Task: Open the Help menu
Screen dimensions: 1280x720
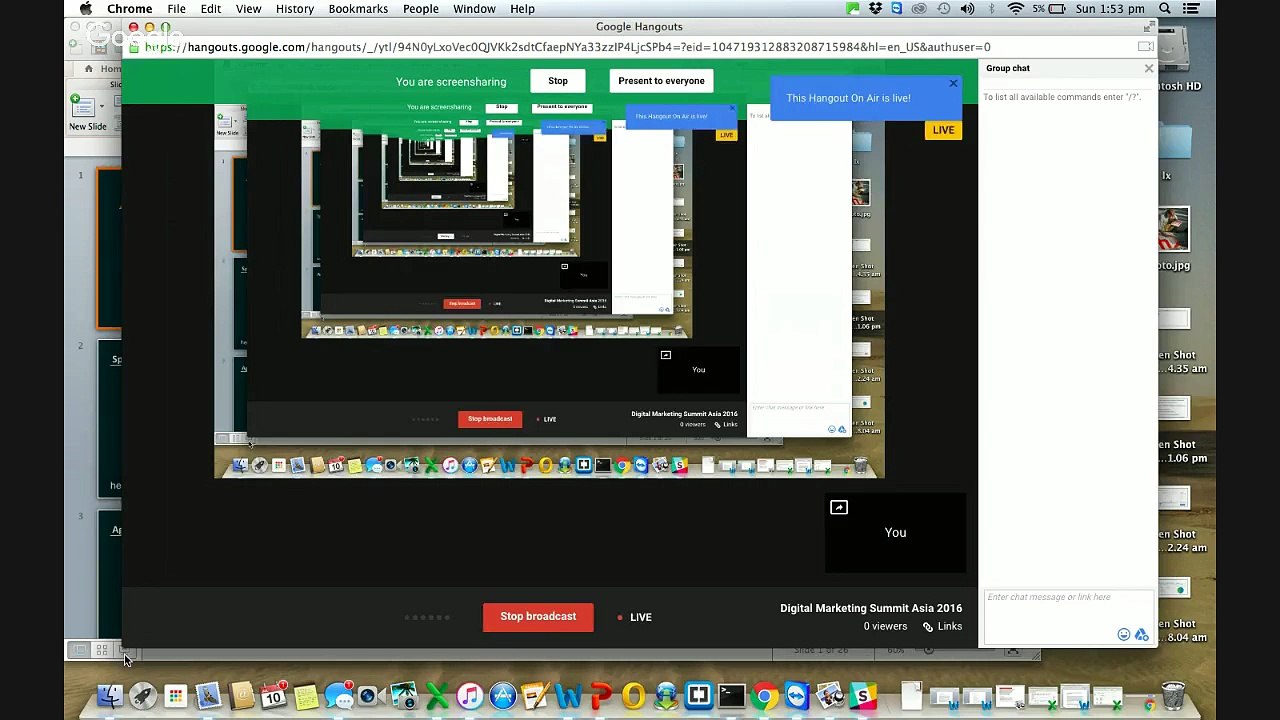Action: pos(522,9)
